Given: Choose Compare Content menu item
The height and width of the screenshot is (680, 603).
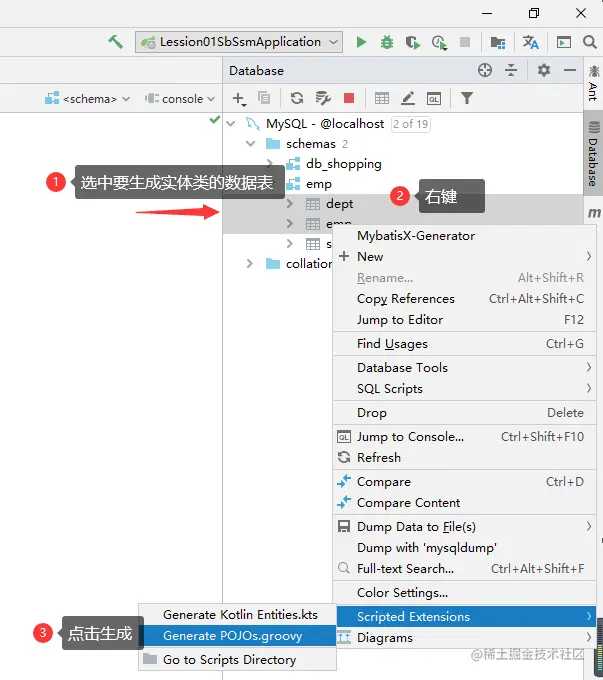Looking at the screenshot, I should click(x=464, y=503).
